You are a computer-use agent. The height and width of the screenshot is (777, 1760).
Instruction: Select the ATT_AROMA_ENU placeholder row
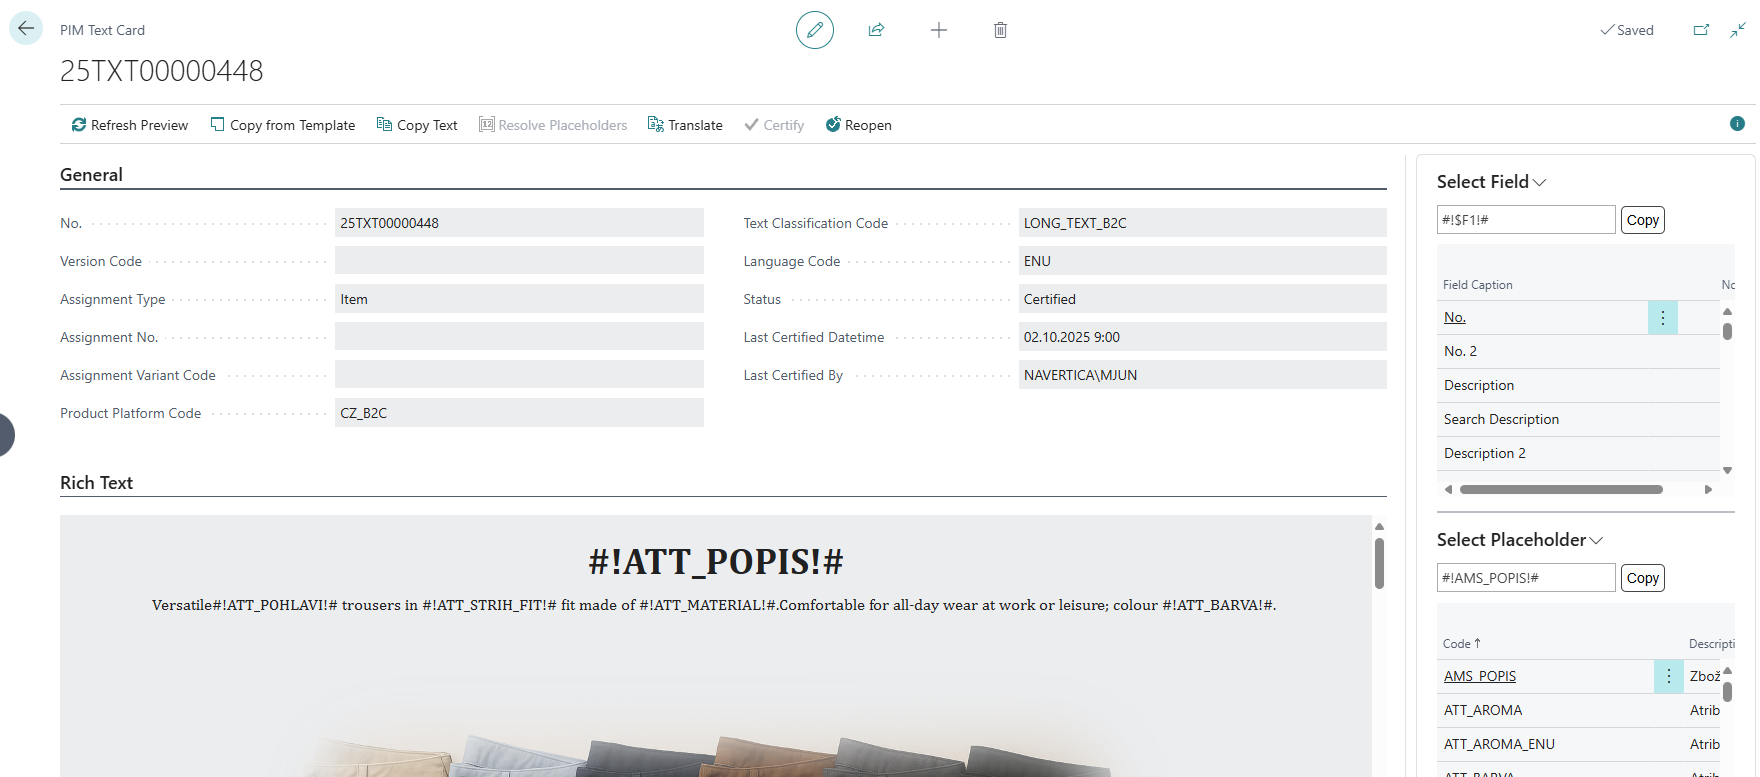[1578, 744]
